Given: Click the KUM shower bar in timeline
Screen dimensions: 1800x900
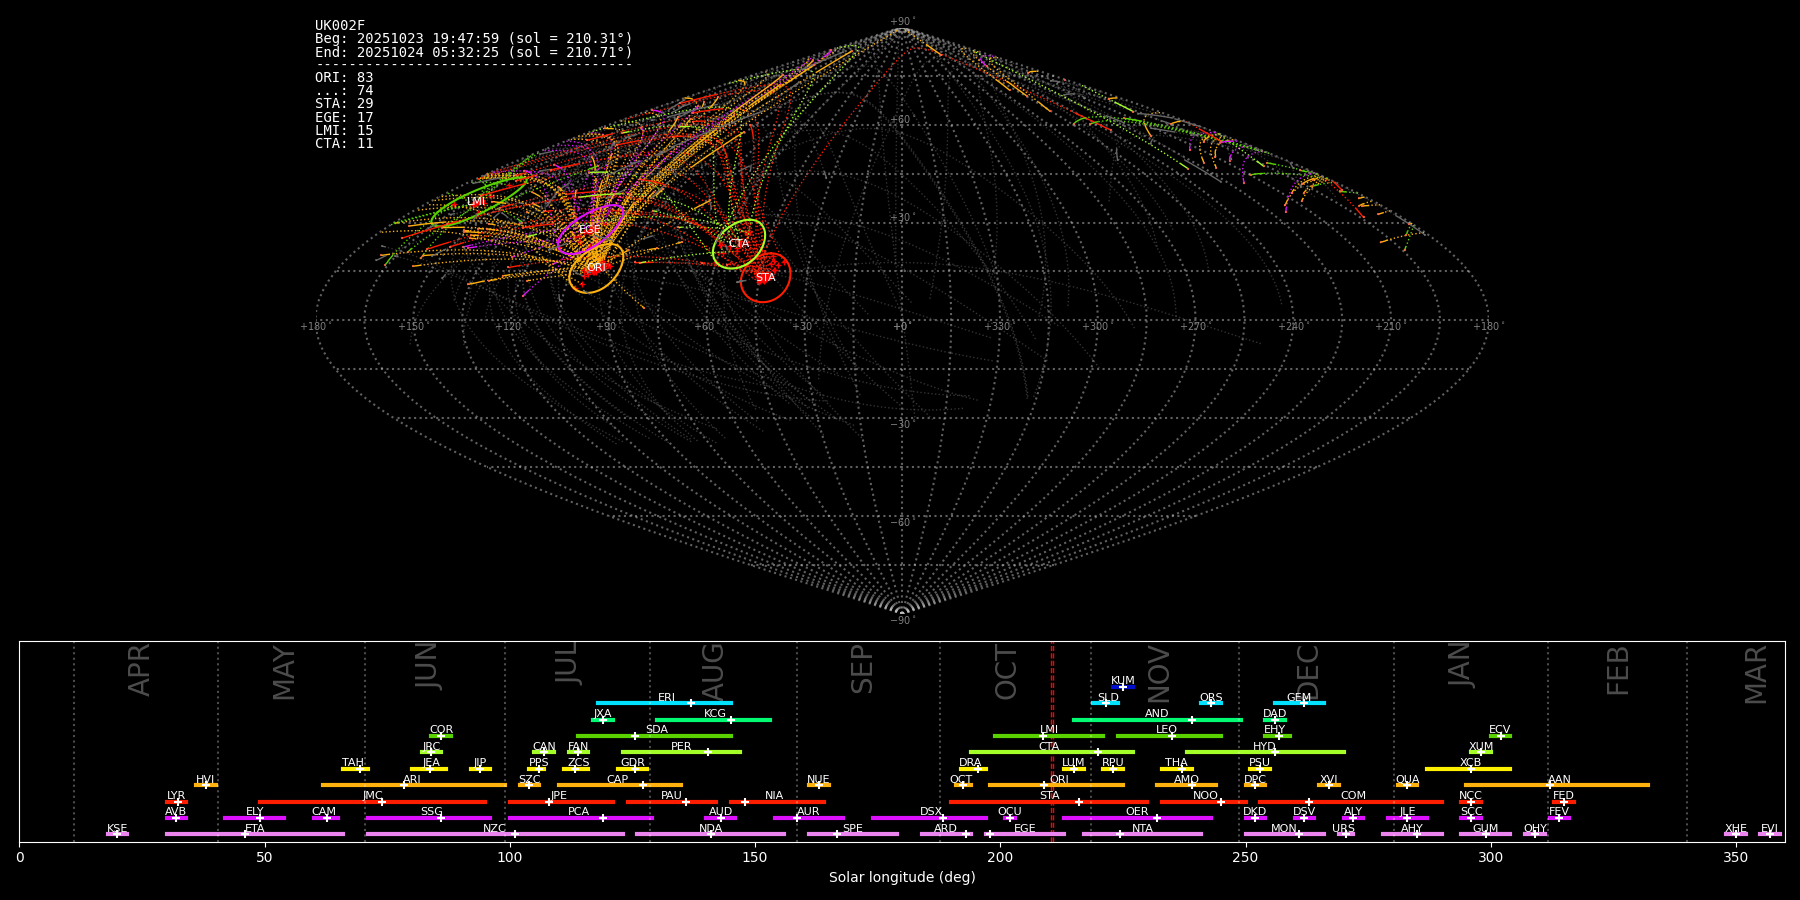Looking at the screenshot, I should coord(1123,687).
